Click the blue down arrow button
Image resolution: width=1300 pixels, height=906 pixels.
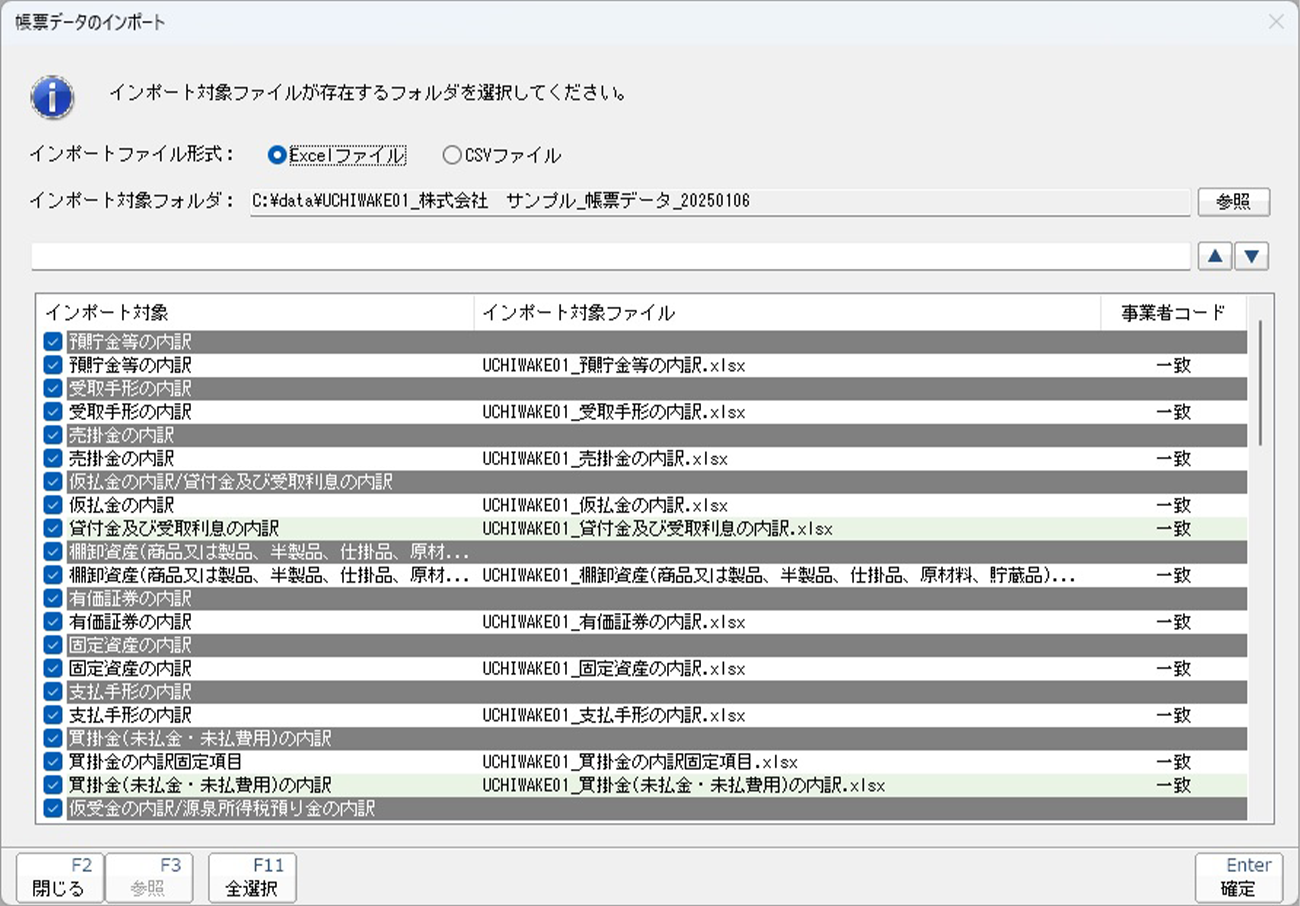tap(1252, 256)
